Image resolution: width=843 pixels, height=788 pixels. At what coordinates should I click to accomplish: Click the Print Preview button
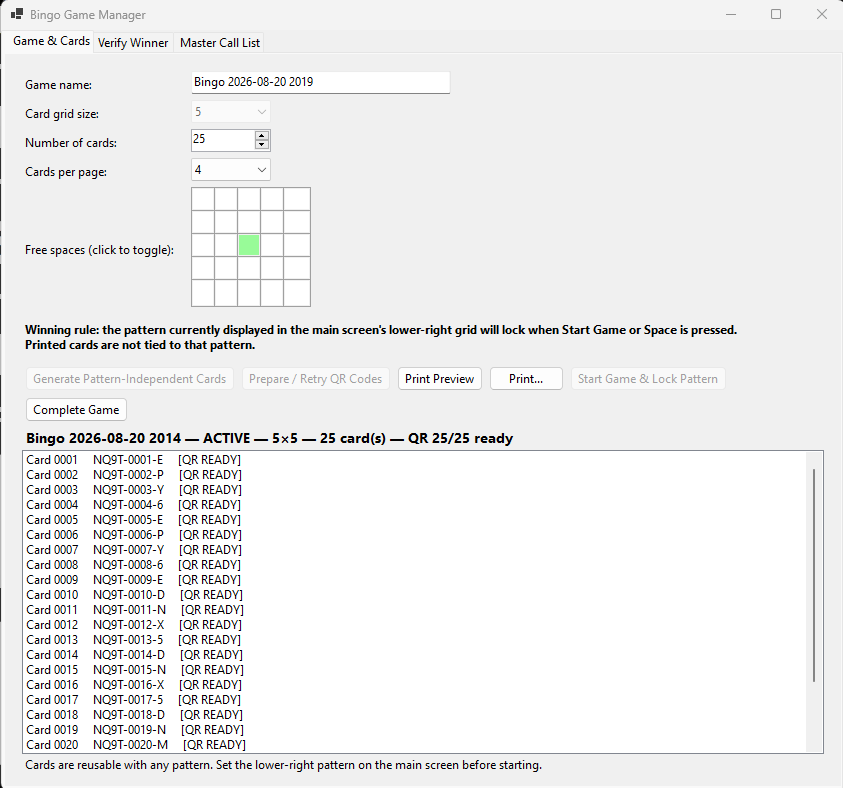pyautogui.click(x=440, y=379)
